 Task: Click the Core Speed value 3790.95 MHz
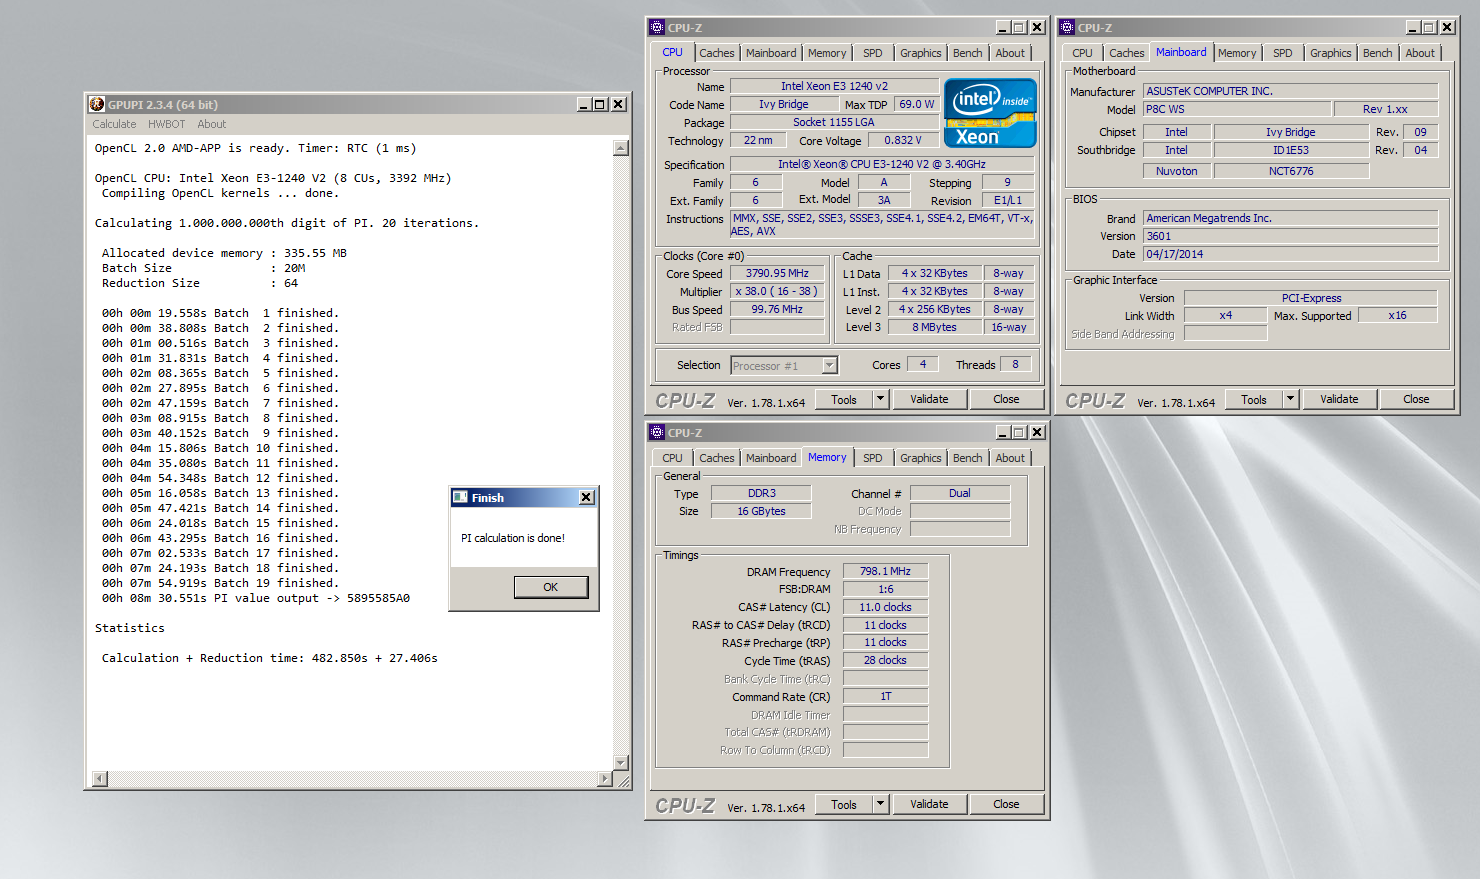coord(777,273)
